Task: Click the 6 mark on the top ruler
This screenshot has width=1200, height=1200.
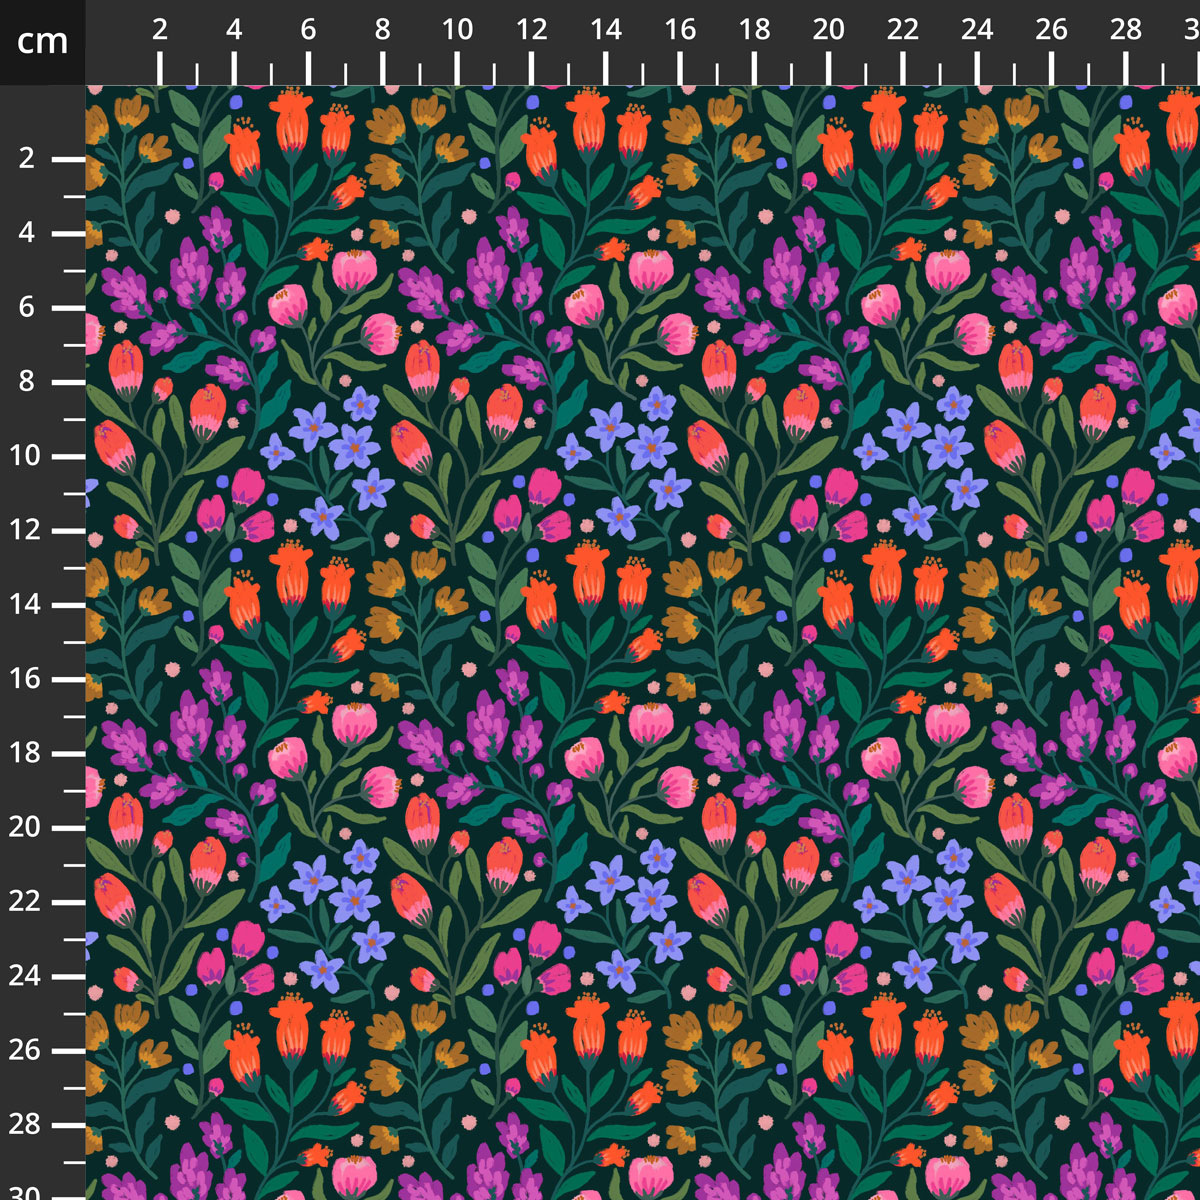Action: click(308, 30)
